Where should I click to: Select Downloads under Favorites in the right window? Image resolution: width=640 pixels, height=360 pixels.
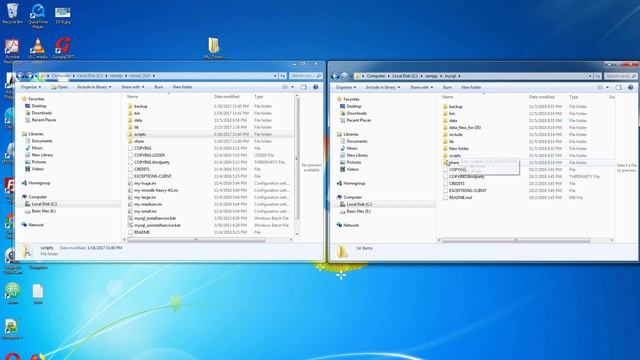click(x=357, y=113)
